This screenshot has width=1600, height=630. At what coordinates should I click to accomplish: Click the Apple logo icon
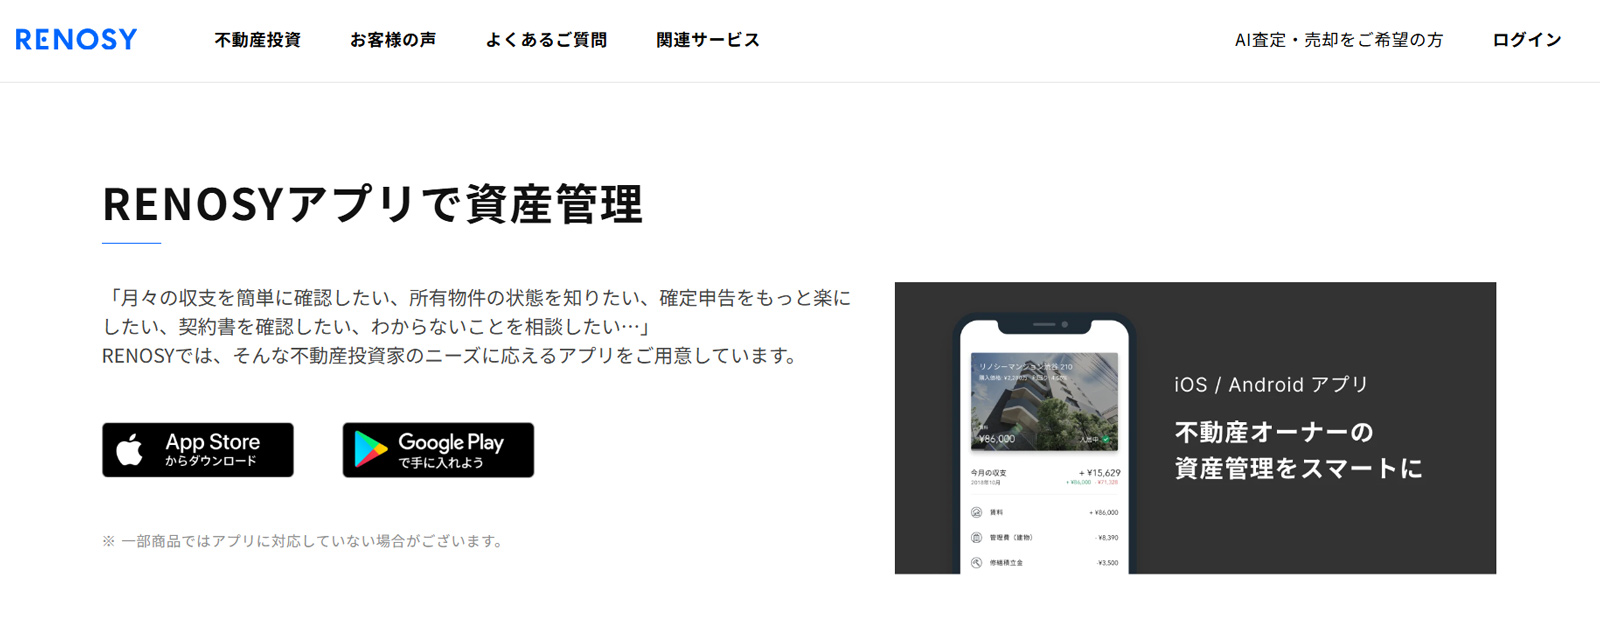pos(130,450)
